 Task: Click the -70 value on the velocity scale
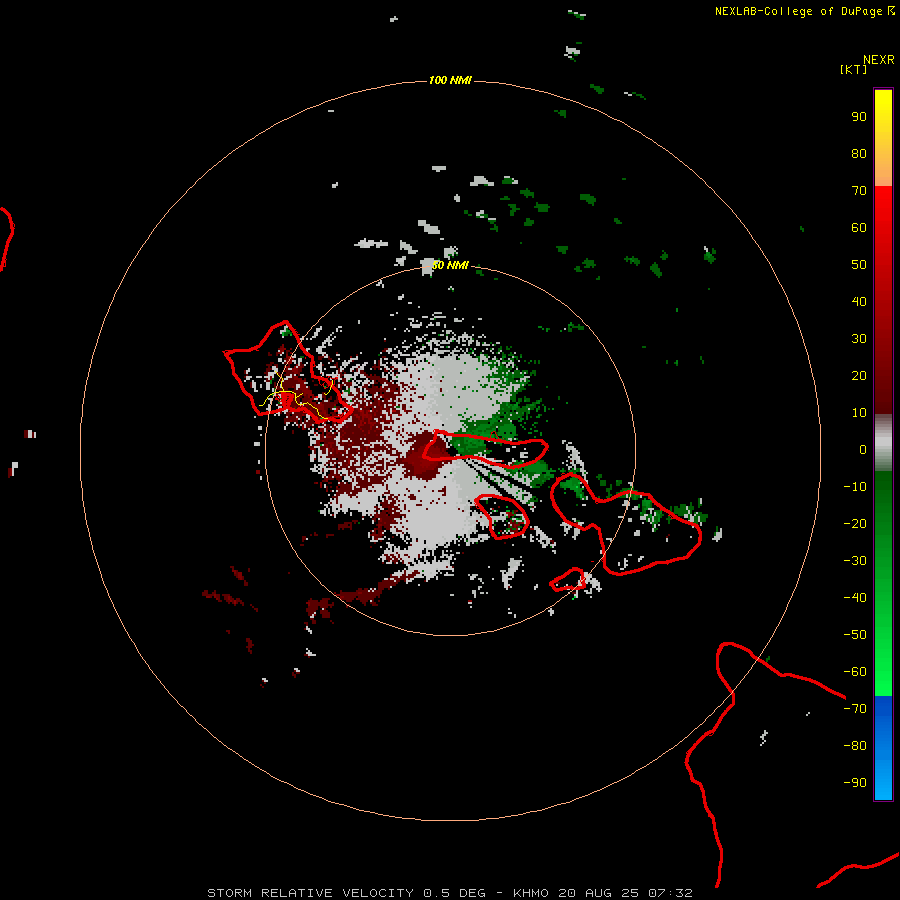pos(855,709)
